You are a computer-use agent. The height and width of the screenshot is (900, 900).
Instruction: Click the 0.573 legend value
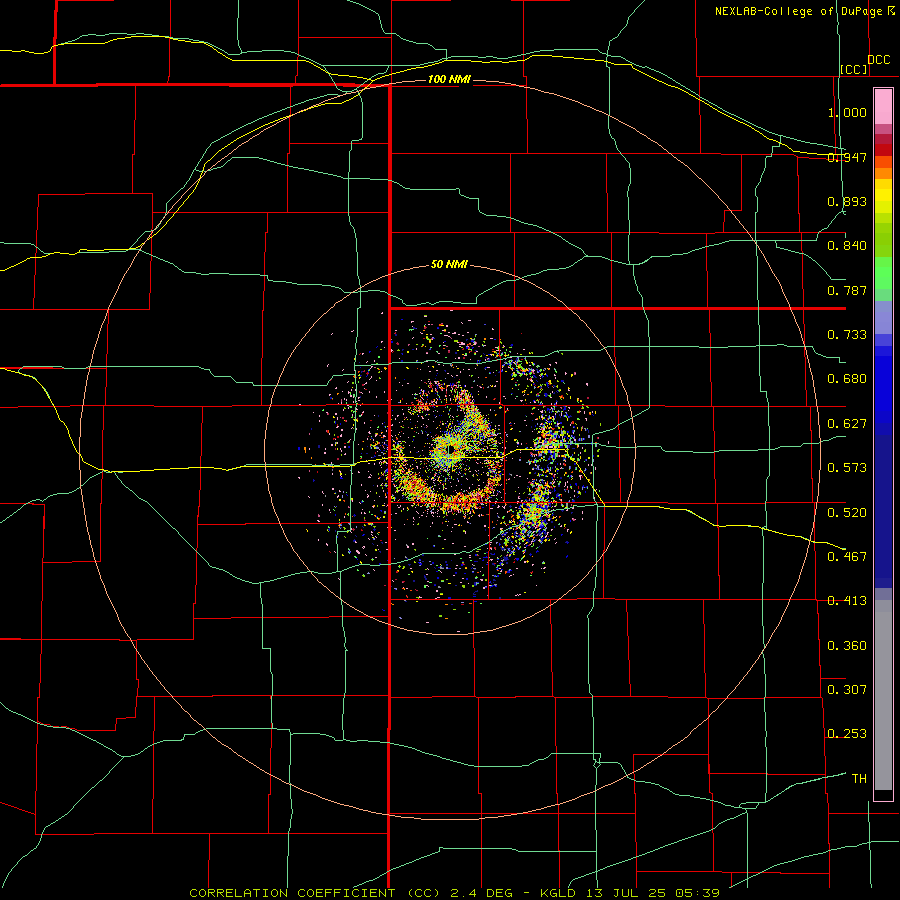pos(847,468)
